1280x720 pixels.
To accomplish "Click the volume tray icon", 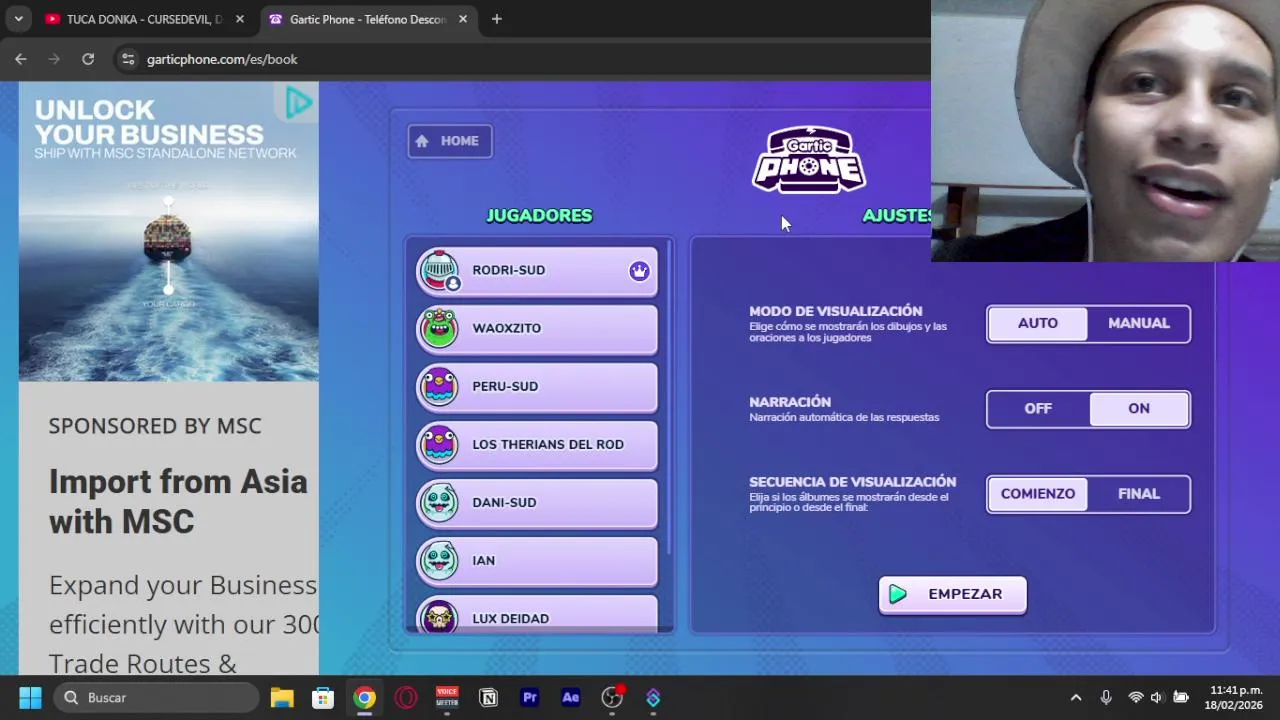I will coord(1157,697).
